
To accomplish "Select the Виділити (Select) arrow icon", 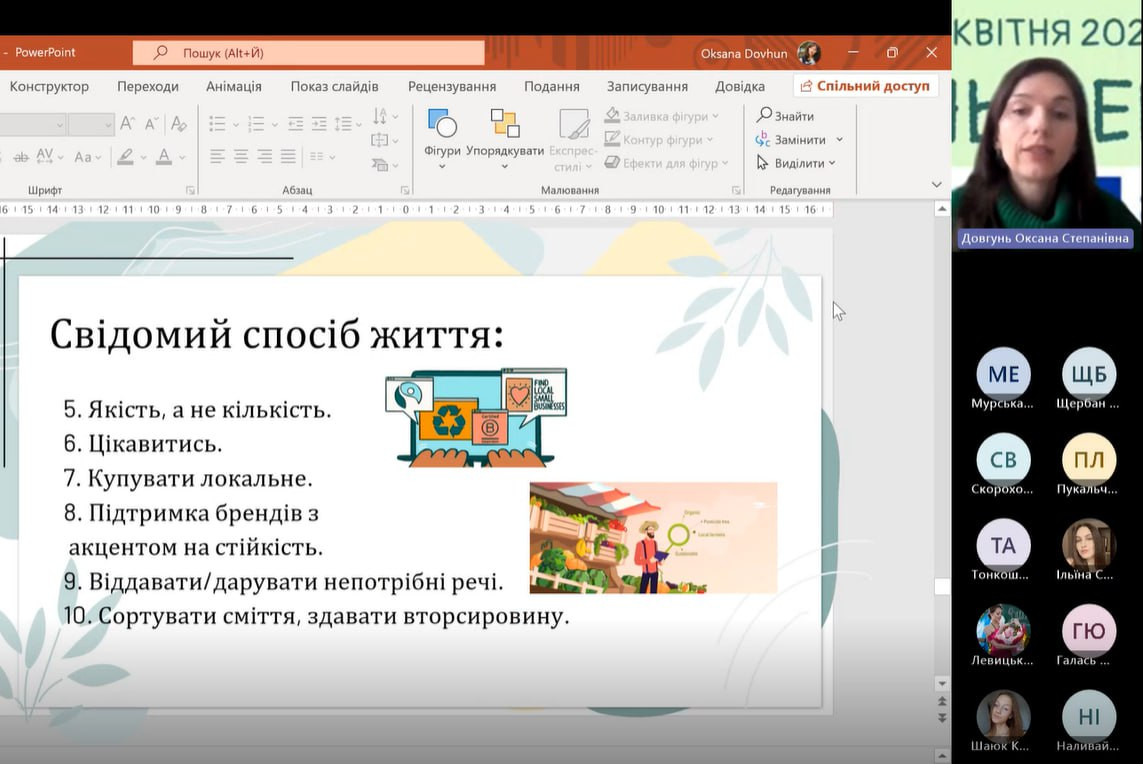I will pos(761,162).
